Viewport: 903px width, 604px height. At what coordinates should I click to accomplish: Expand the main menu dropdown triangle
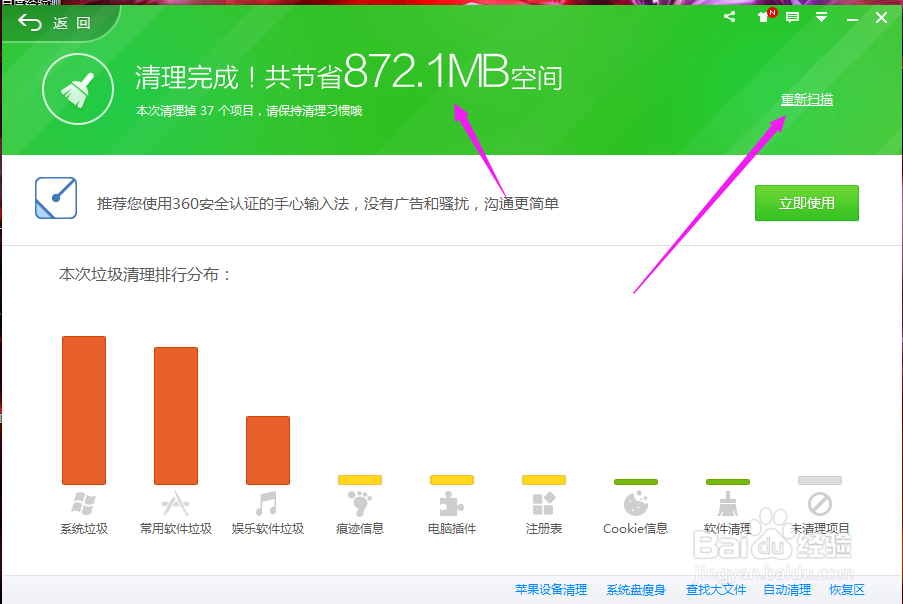[x=821, y=17]
